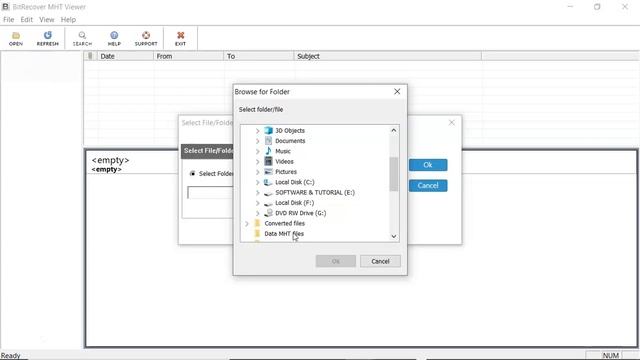Open the Edit menu

[x=27, y=20]
